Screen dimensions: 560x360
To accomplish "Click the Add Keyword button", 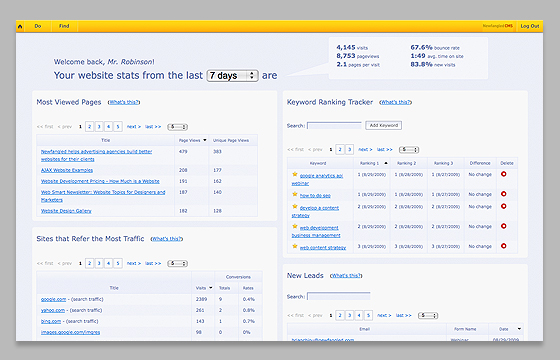I will (384, 125).
